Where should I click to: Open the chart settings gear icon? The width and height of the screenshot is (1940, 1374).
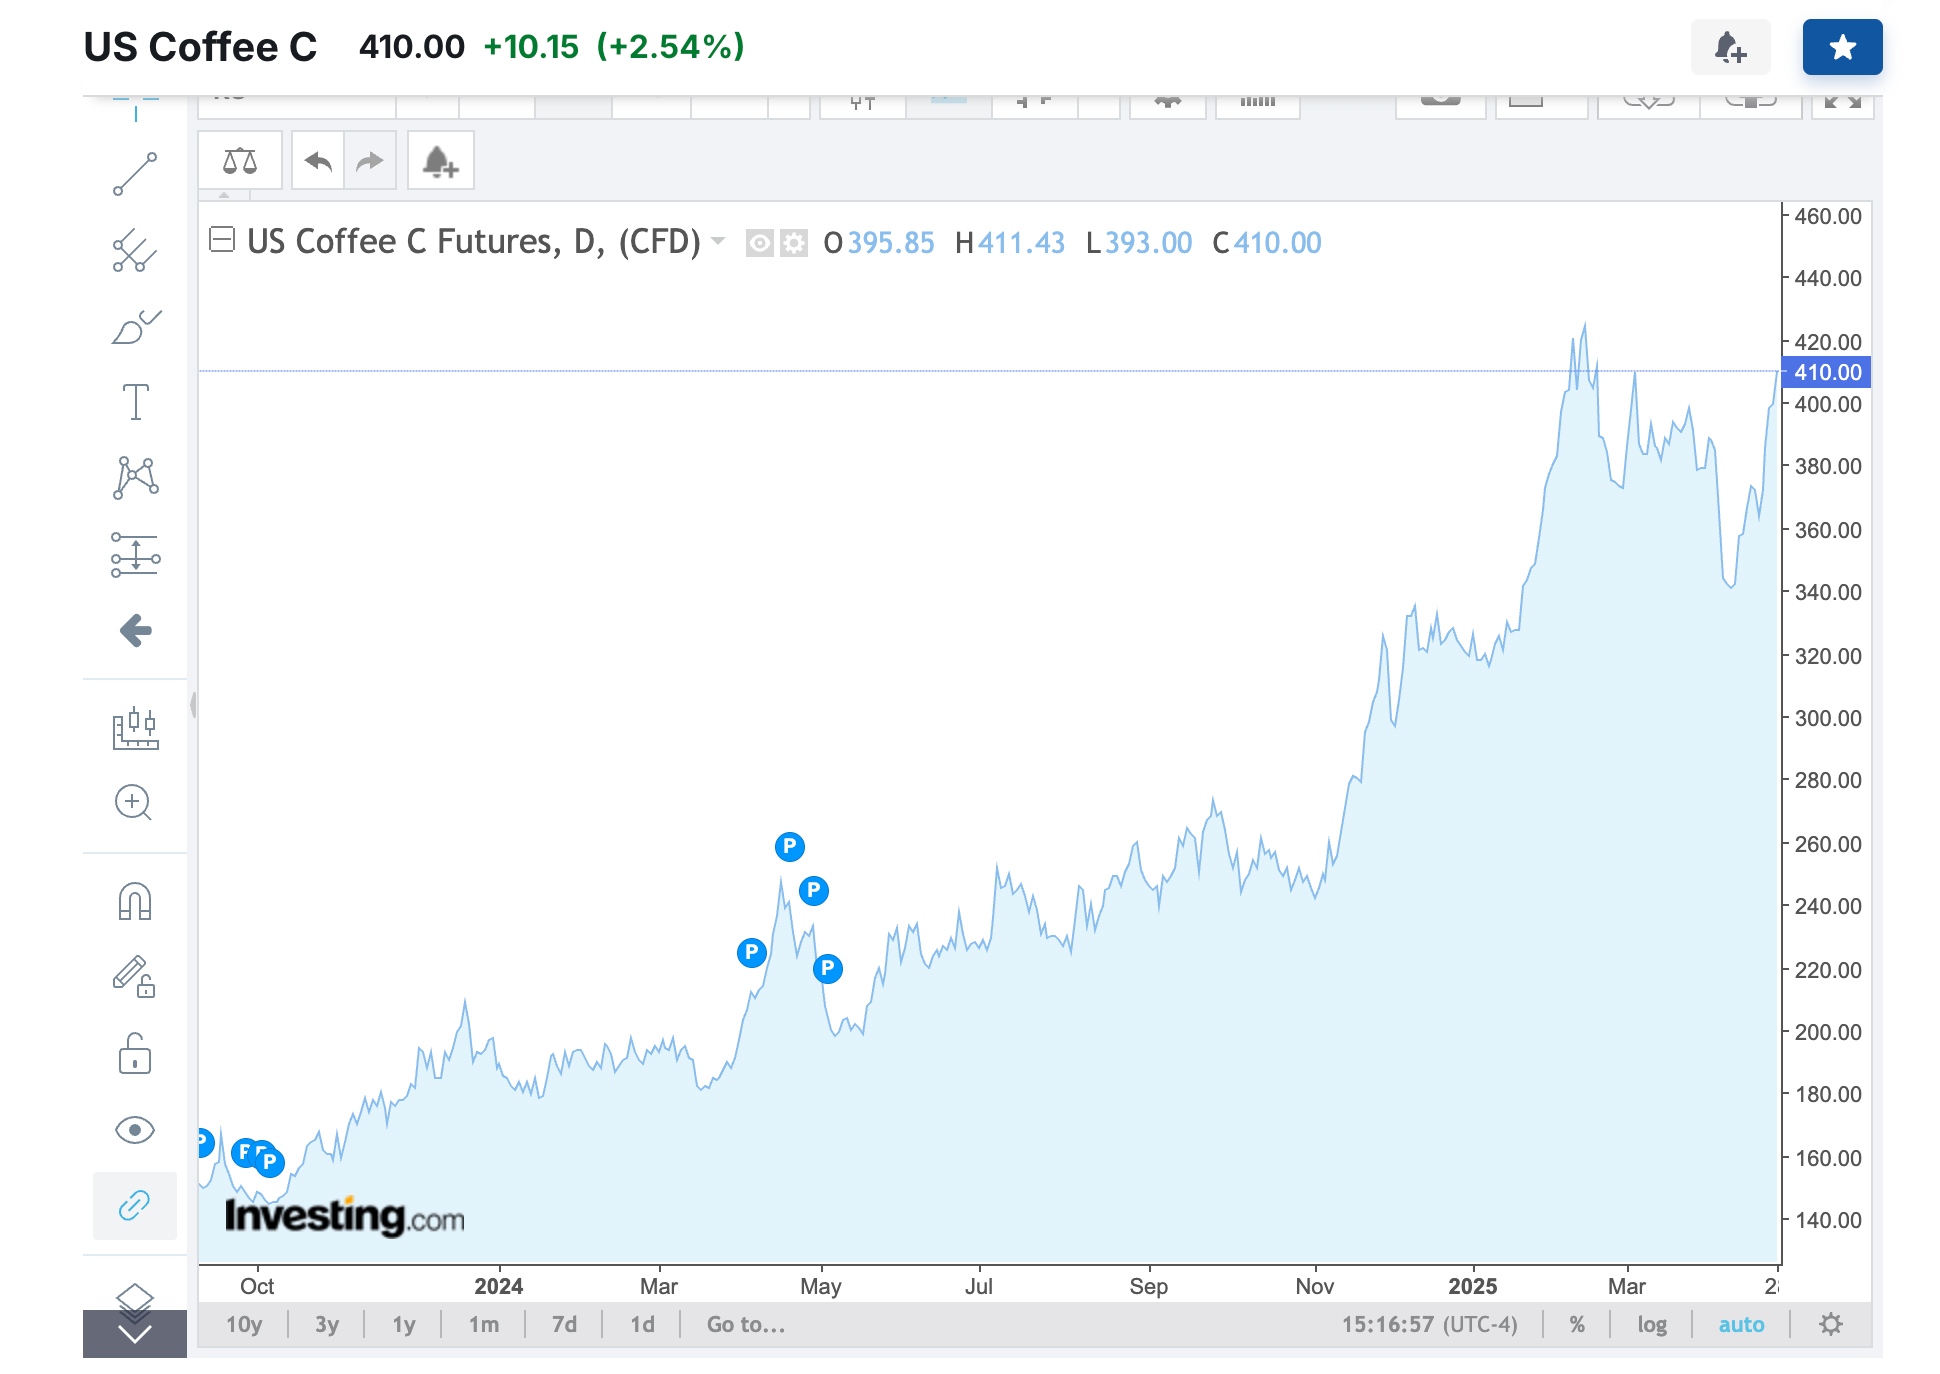[1830, 1324]
